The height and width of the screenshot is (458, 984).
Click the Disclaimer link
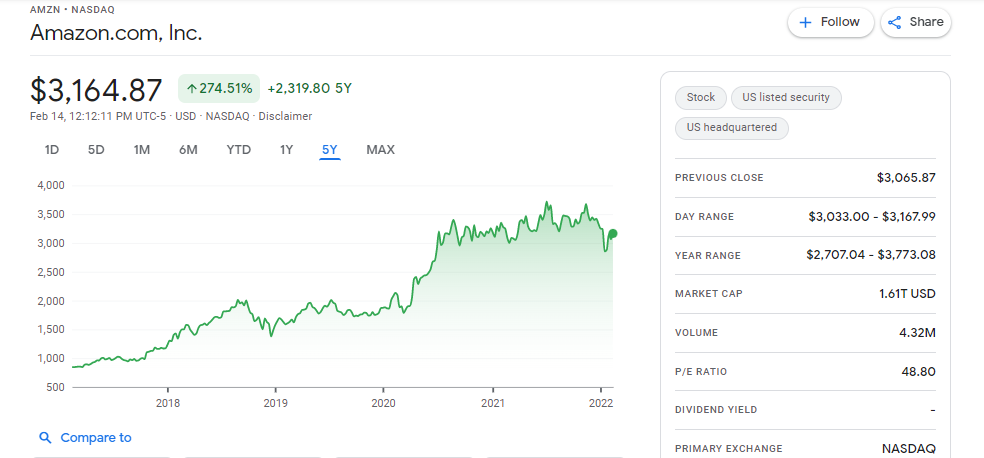pyautogui.click(x=286, y=116)
